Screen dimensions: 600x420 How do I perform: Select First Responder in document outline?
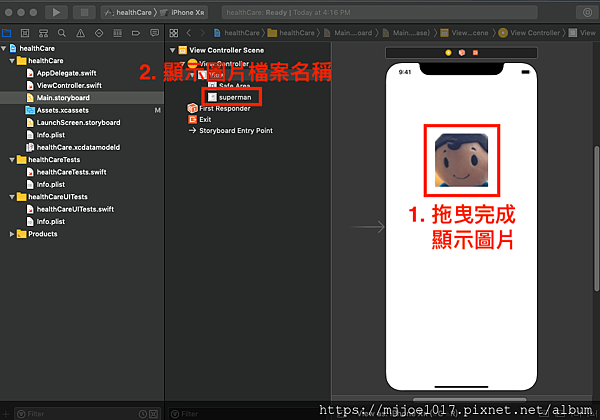pyautogui.click(x=224, y=109)
